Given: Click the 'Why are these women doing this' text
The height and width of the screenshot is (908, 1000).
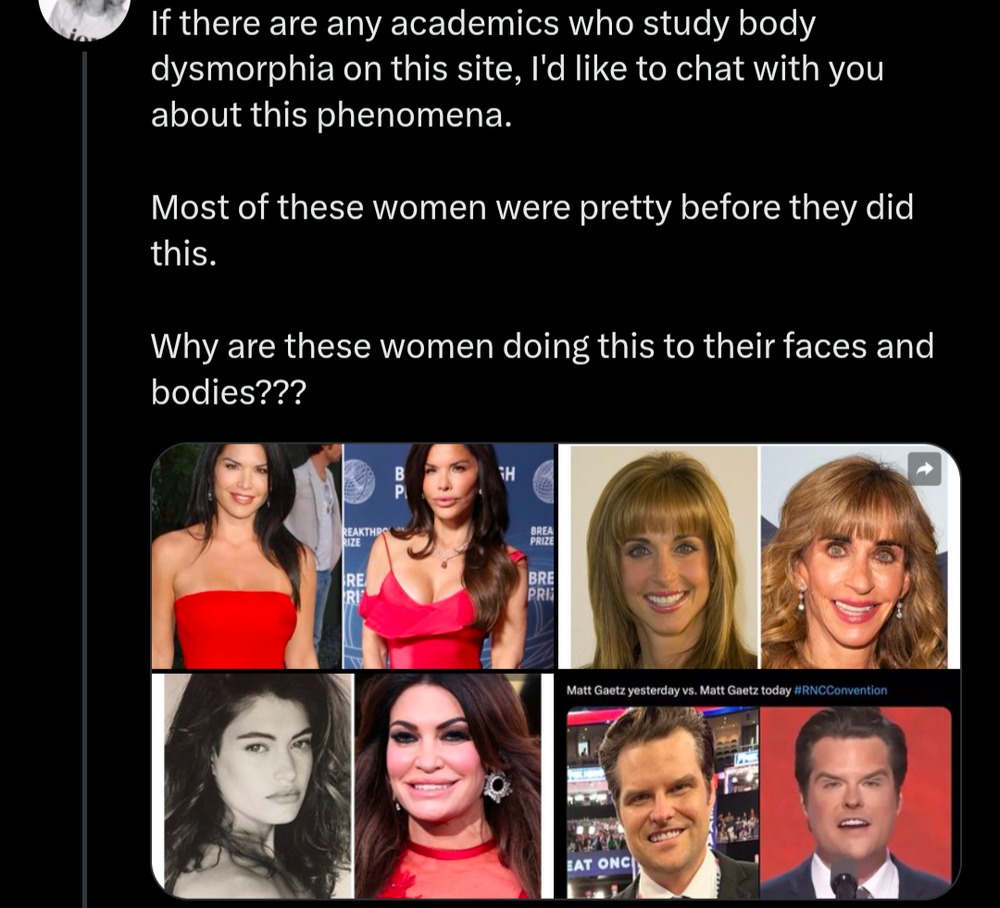Looking at the screenshot, I should (x=542, y=369).
